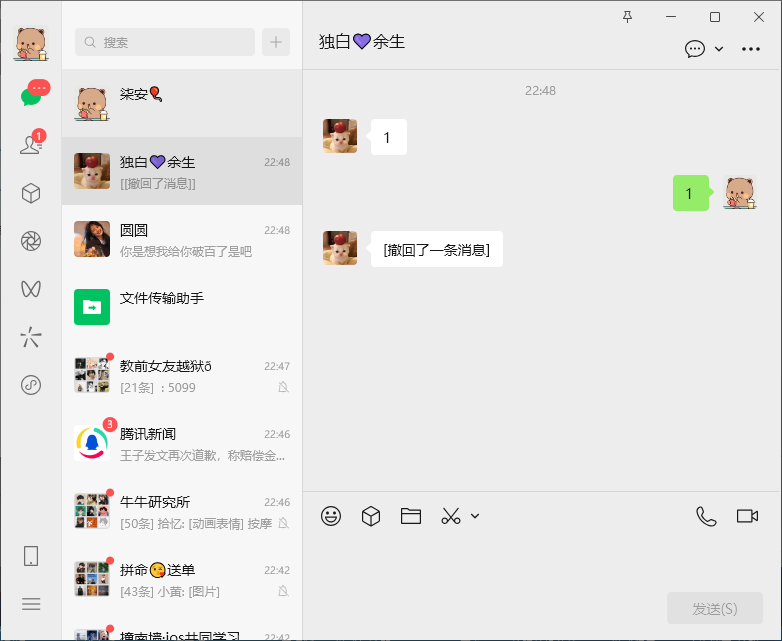This screenshot has width=782, height=641.
Task: Open the Contacts icon with badge
Action: (x=31, y=145)
